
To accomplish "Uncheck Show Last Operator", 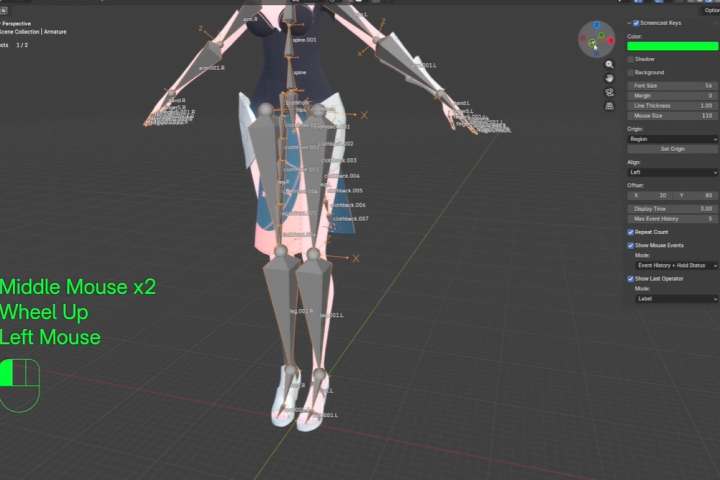I will (630, 279).
